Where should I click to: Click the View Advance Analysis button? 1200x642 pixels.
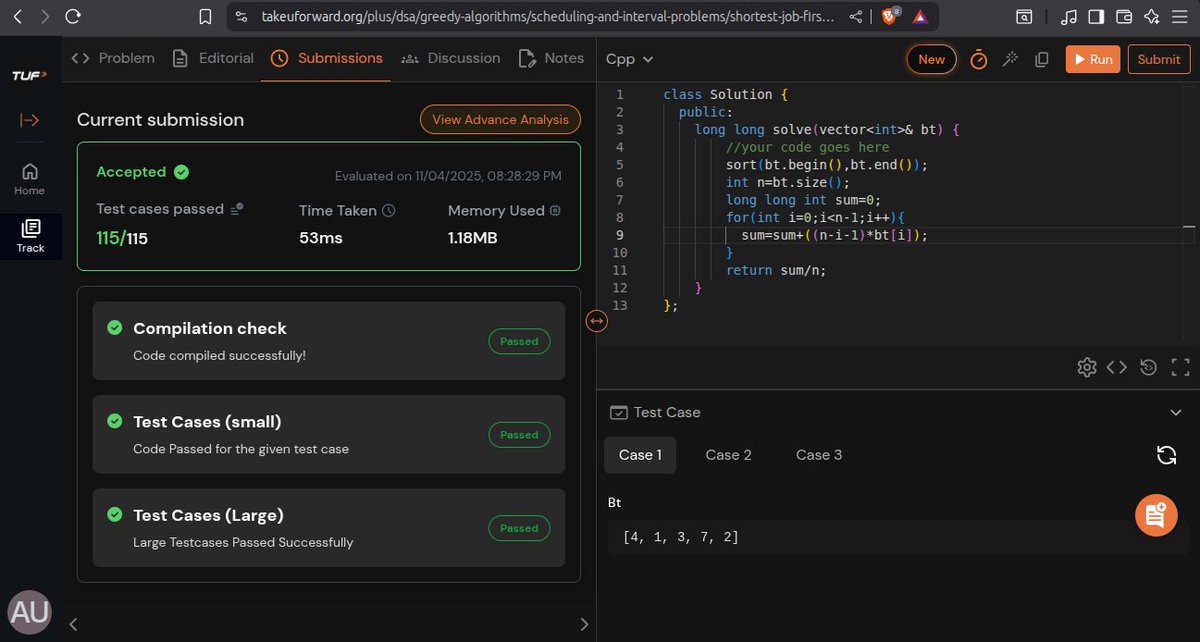pos(500,119)
